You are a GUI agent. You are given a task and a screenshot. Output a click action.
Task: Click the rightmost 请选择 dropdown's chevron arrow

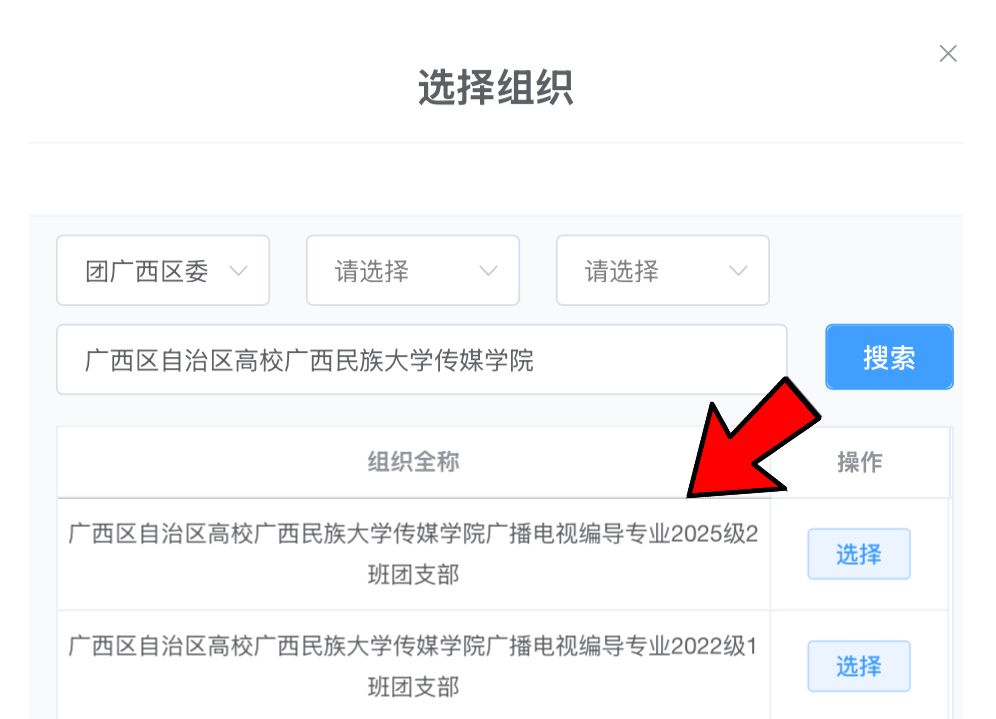[x=738, y=271]
